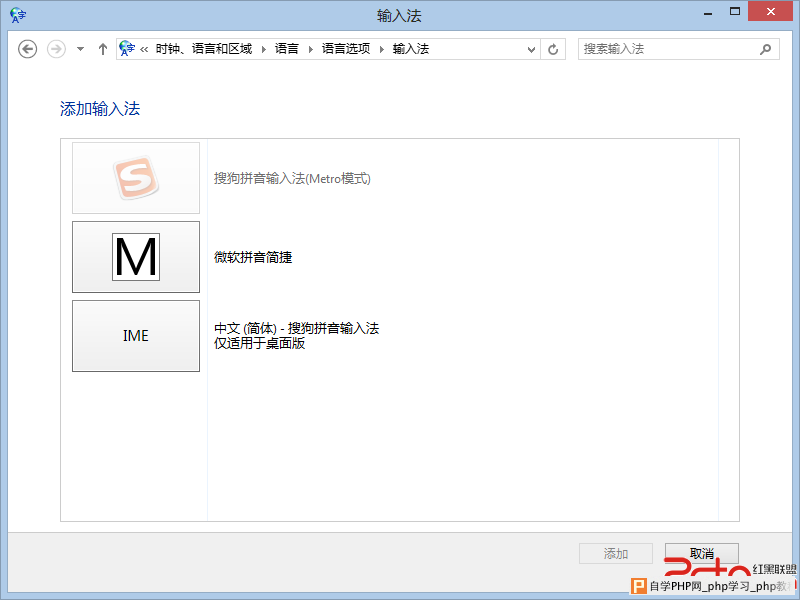Viewport: 800px width, 600px height.
Task: Choose 微软拼音简捷 input method
Action: pyautogui.click(x=253, y=257)
